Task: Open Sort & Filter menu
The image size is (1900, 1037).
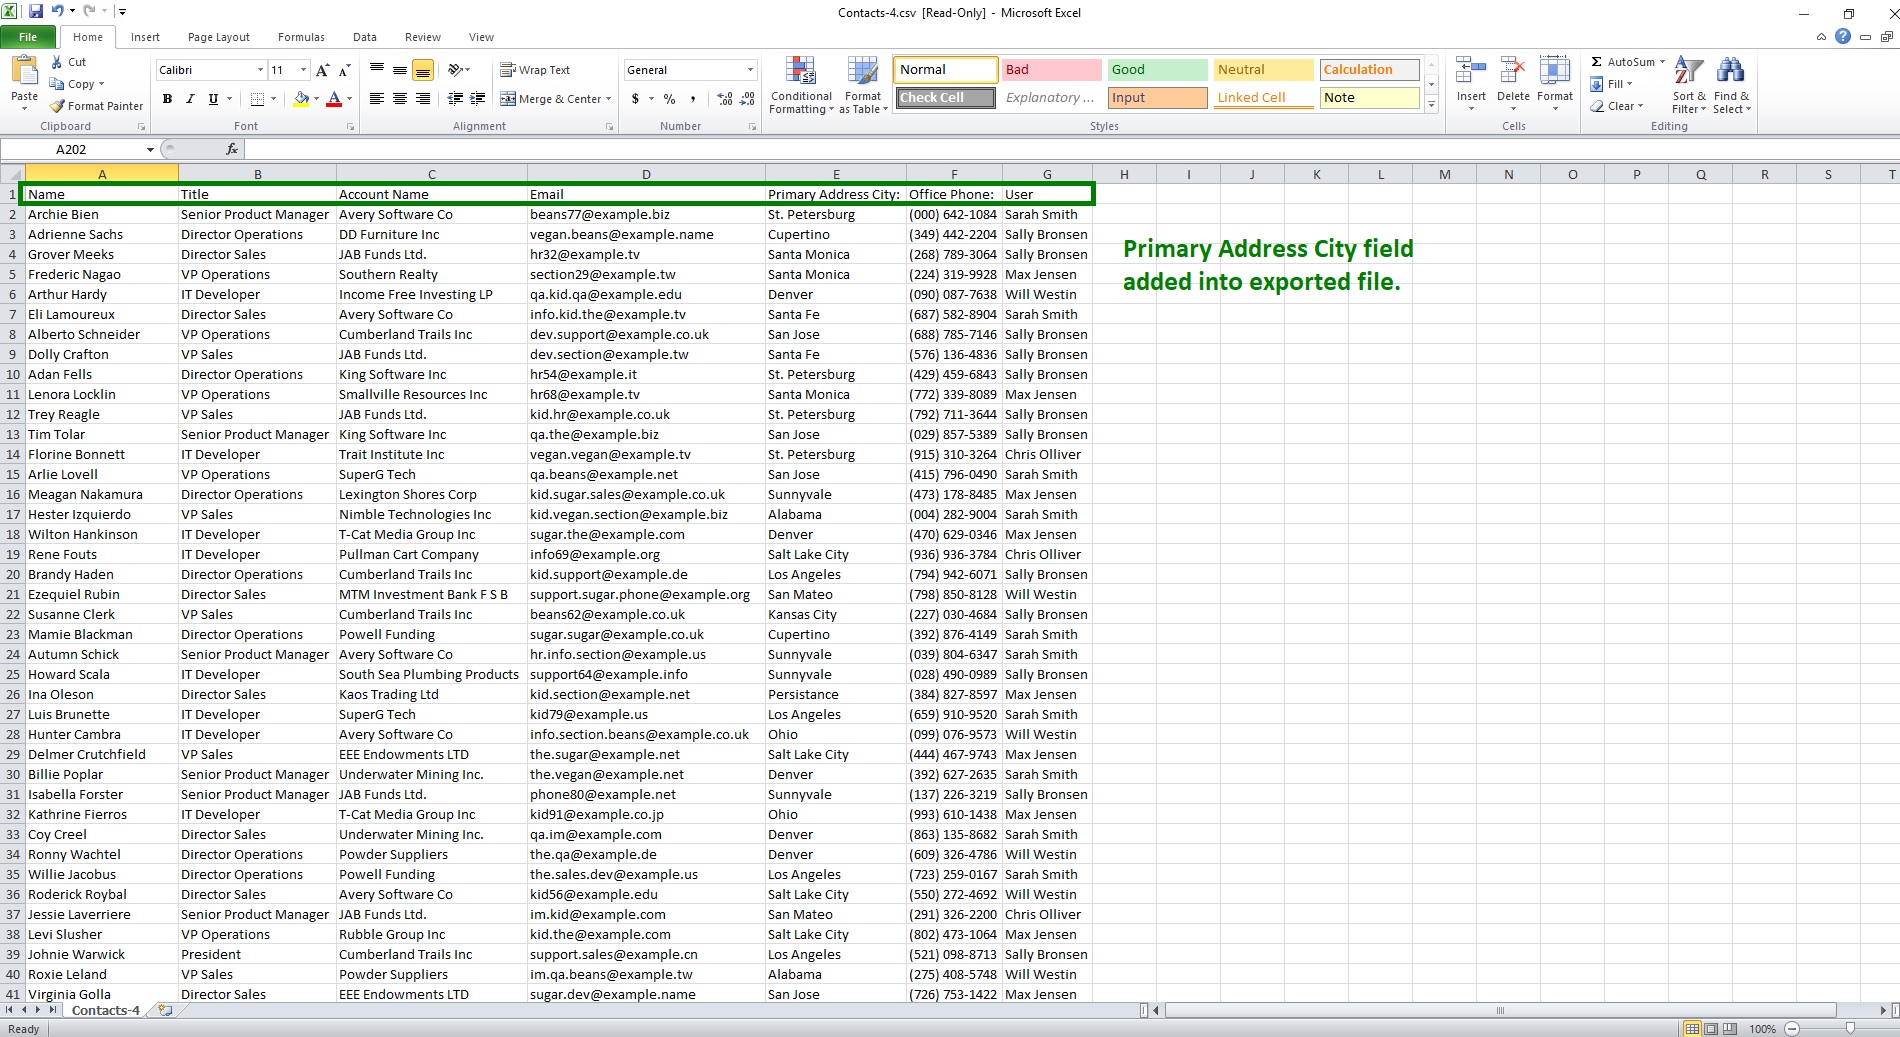Action: point(1689,85)
